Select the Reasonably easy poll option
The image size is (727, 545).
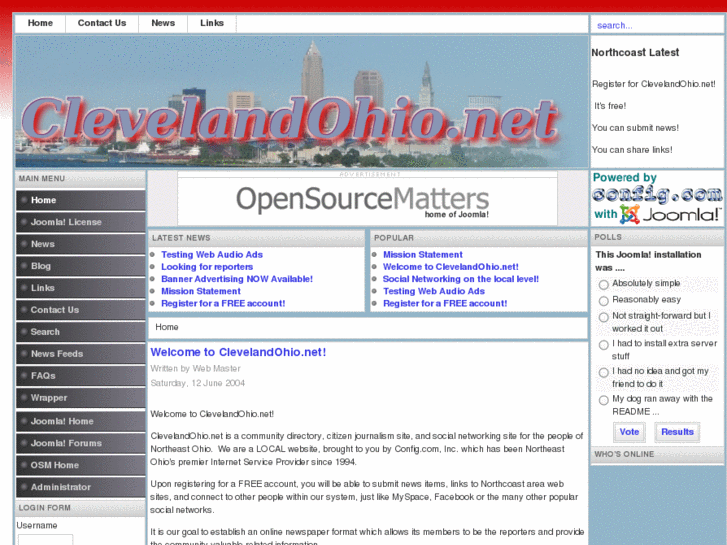click(x=604, y=301)
